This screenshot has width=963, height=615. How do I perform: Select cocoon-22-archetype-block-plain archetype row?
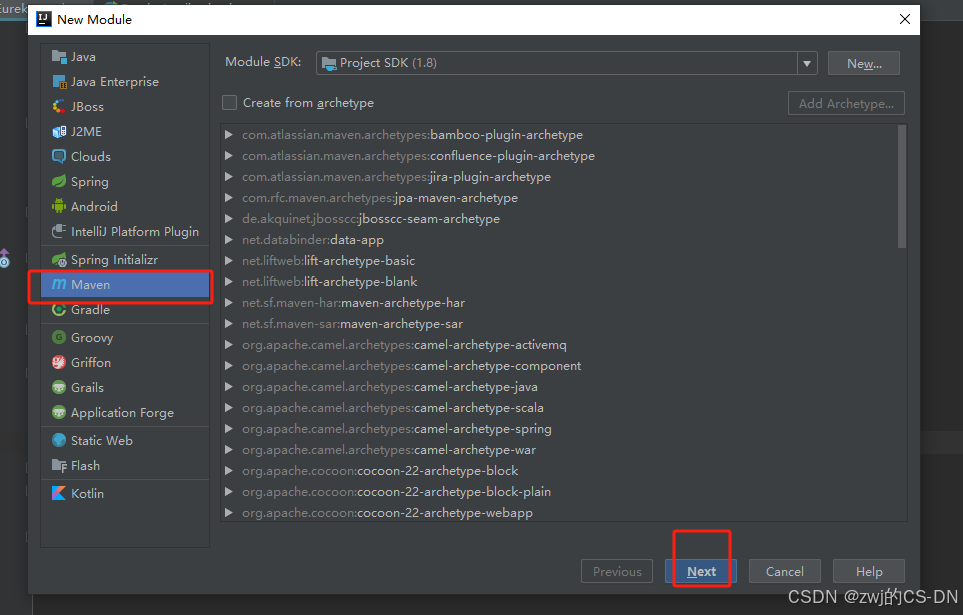(x=559, y=492)
